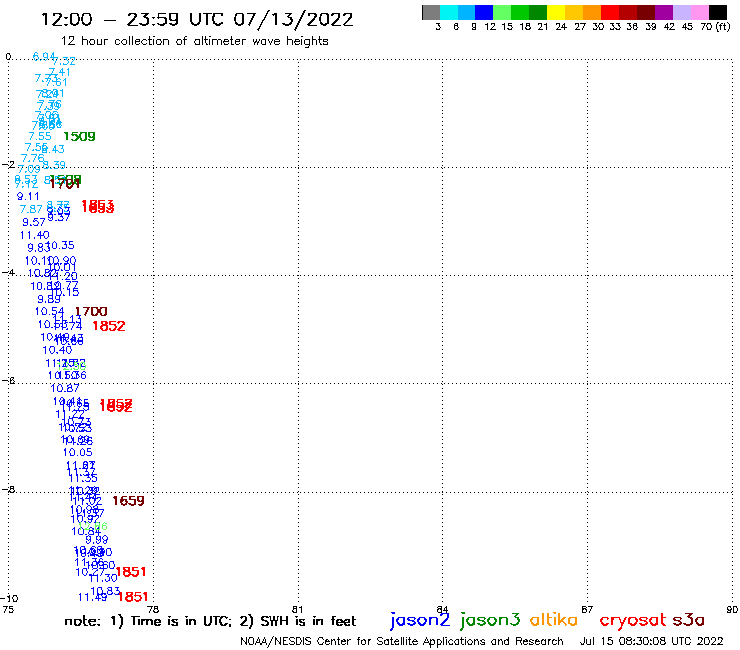Click the "70 (ft)" legend label

pos(715,26)
